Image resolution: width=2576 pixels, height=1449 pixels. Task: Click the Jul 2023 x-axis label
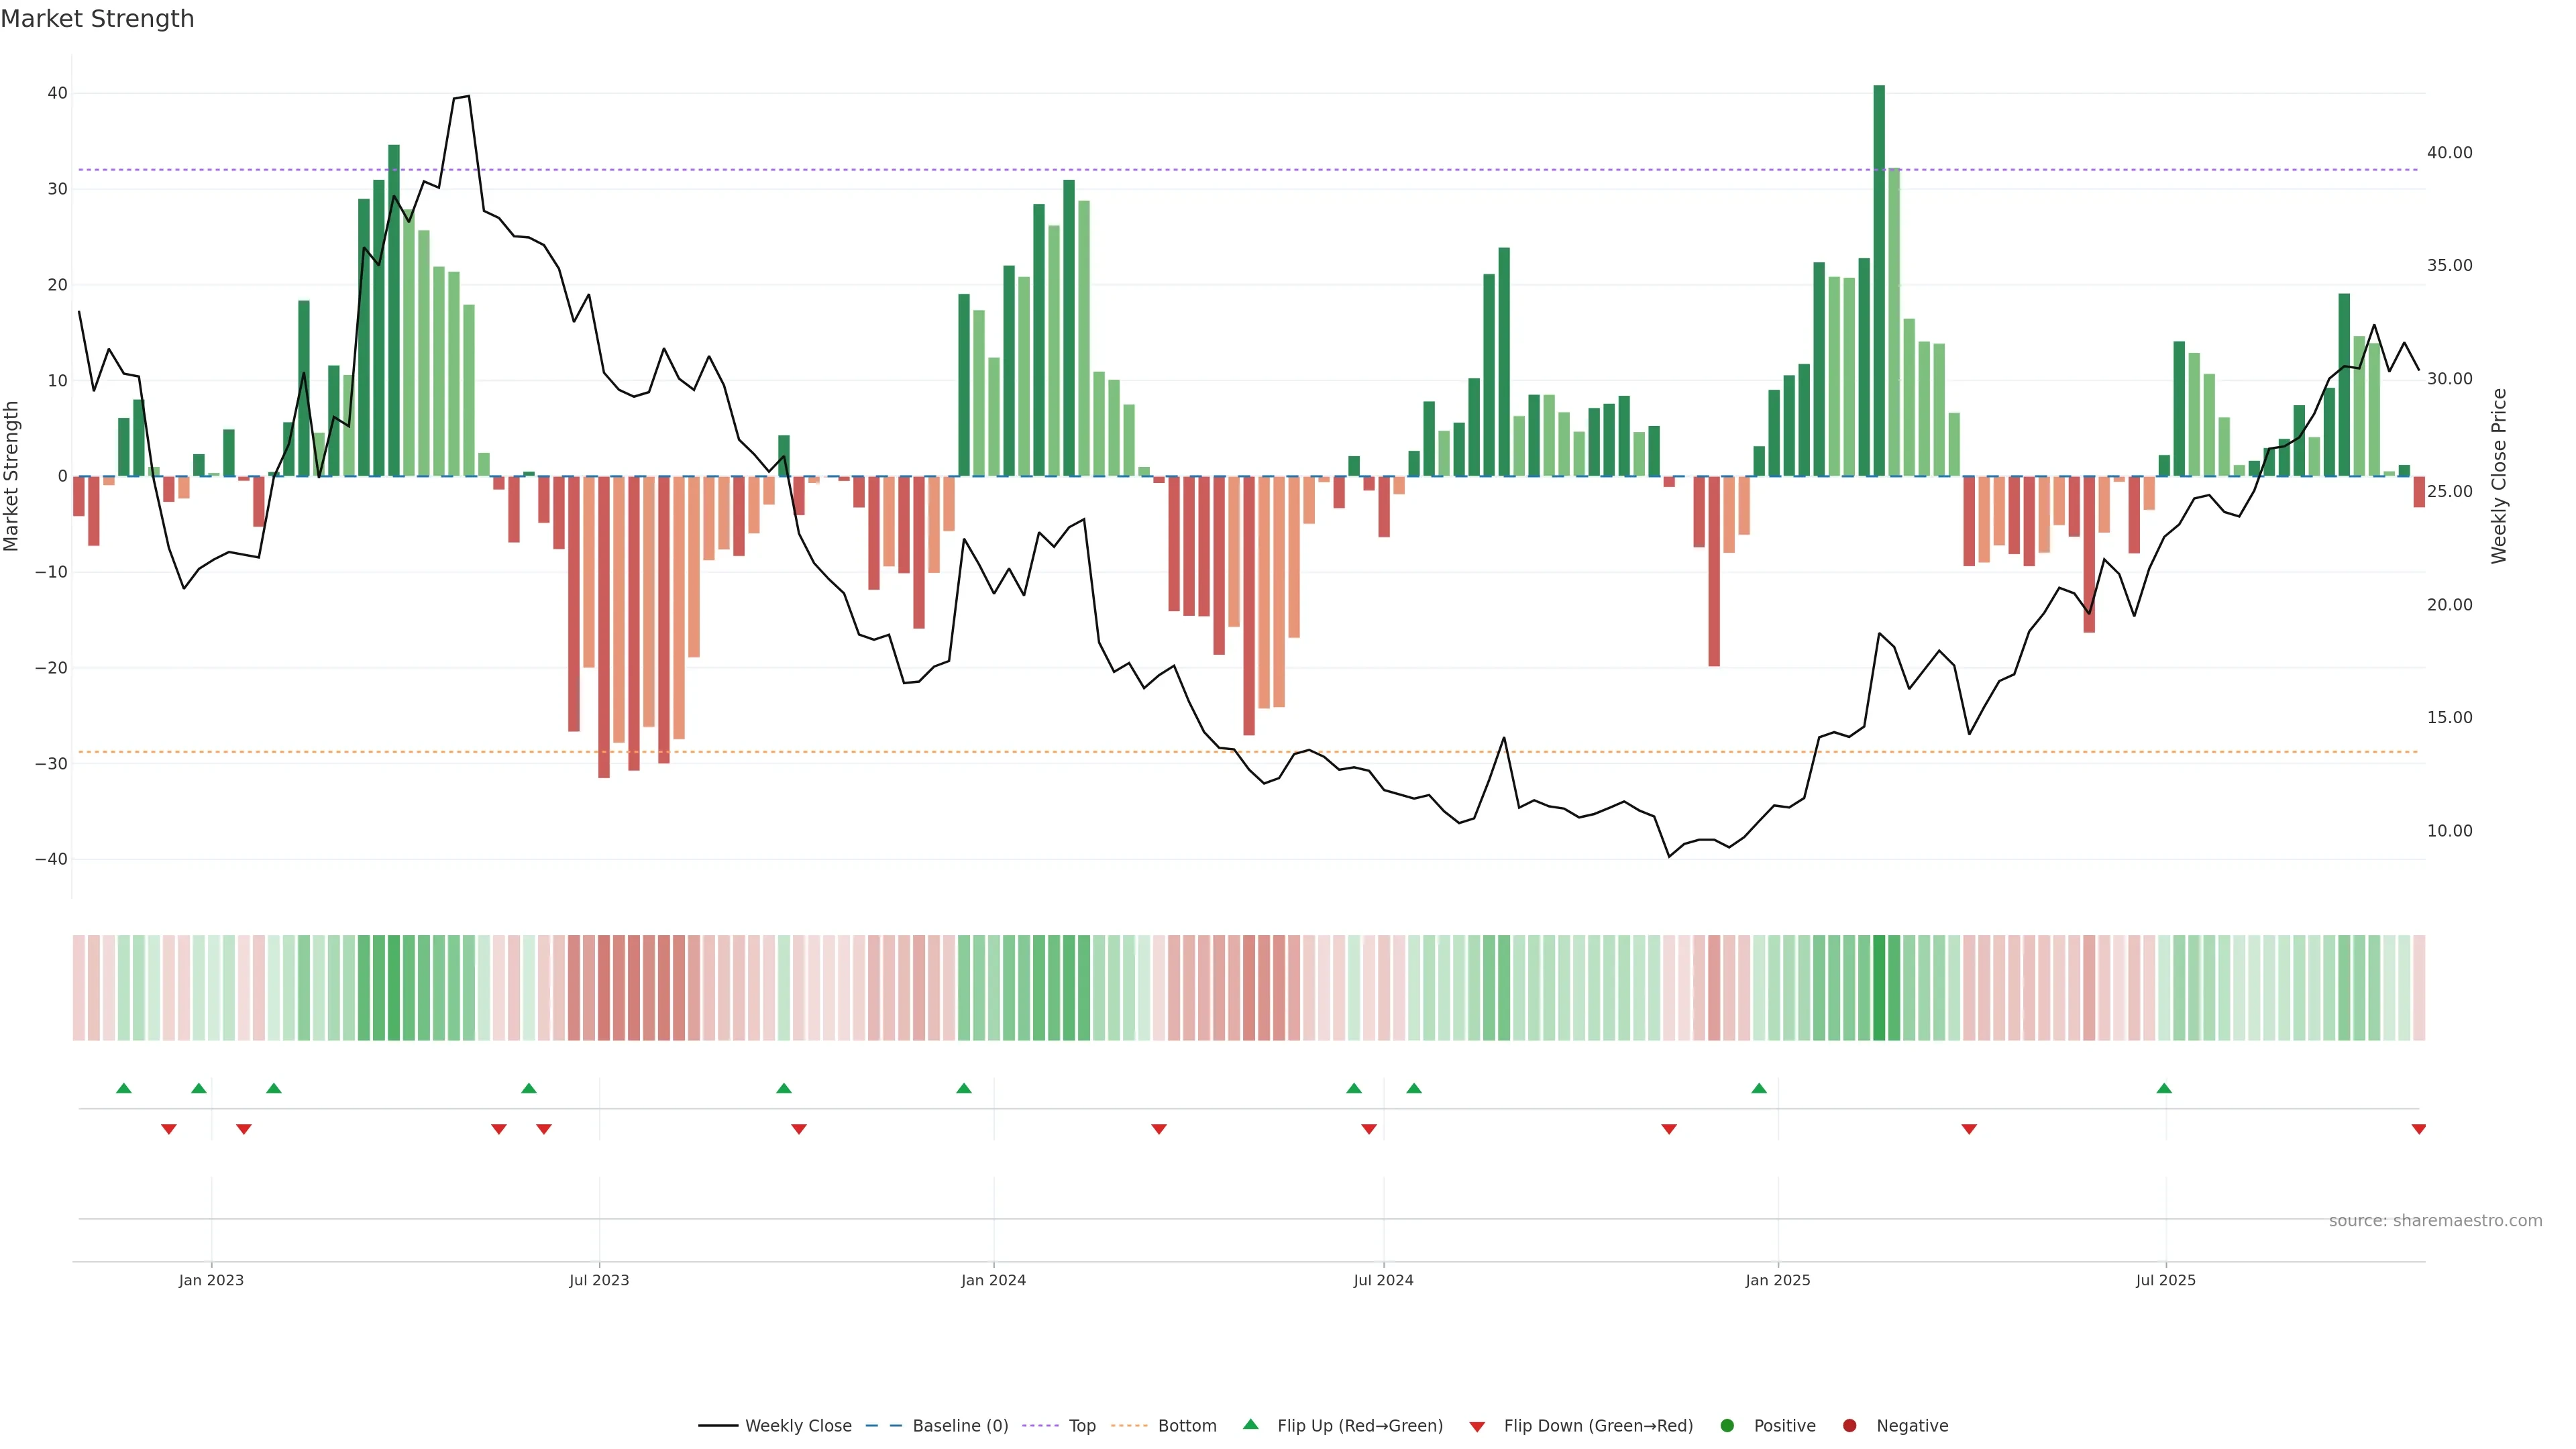click(599, 1280)
